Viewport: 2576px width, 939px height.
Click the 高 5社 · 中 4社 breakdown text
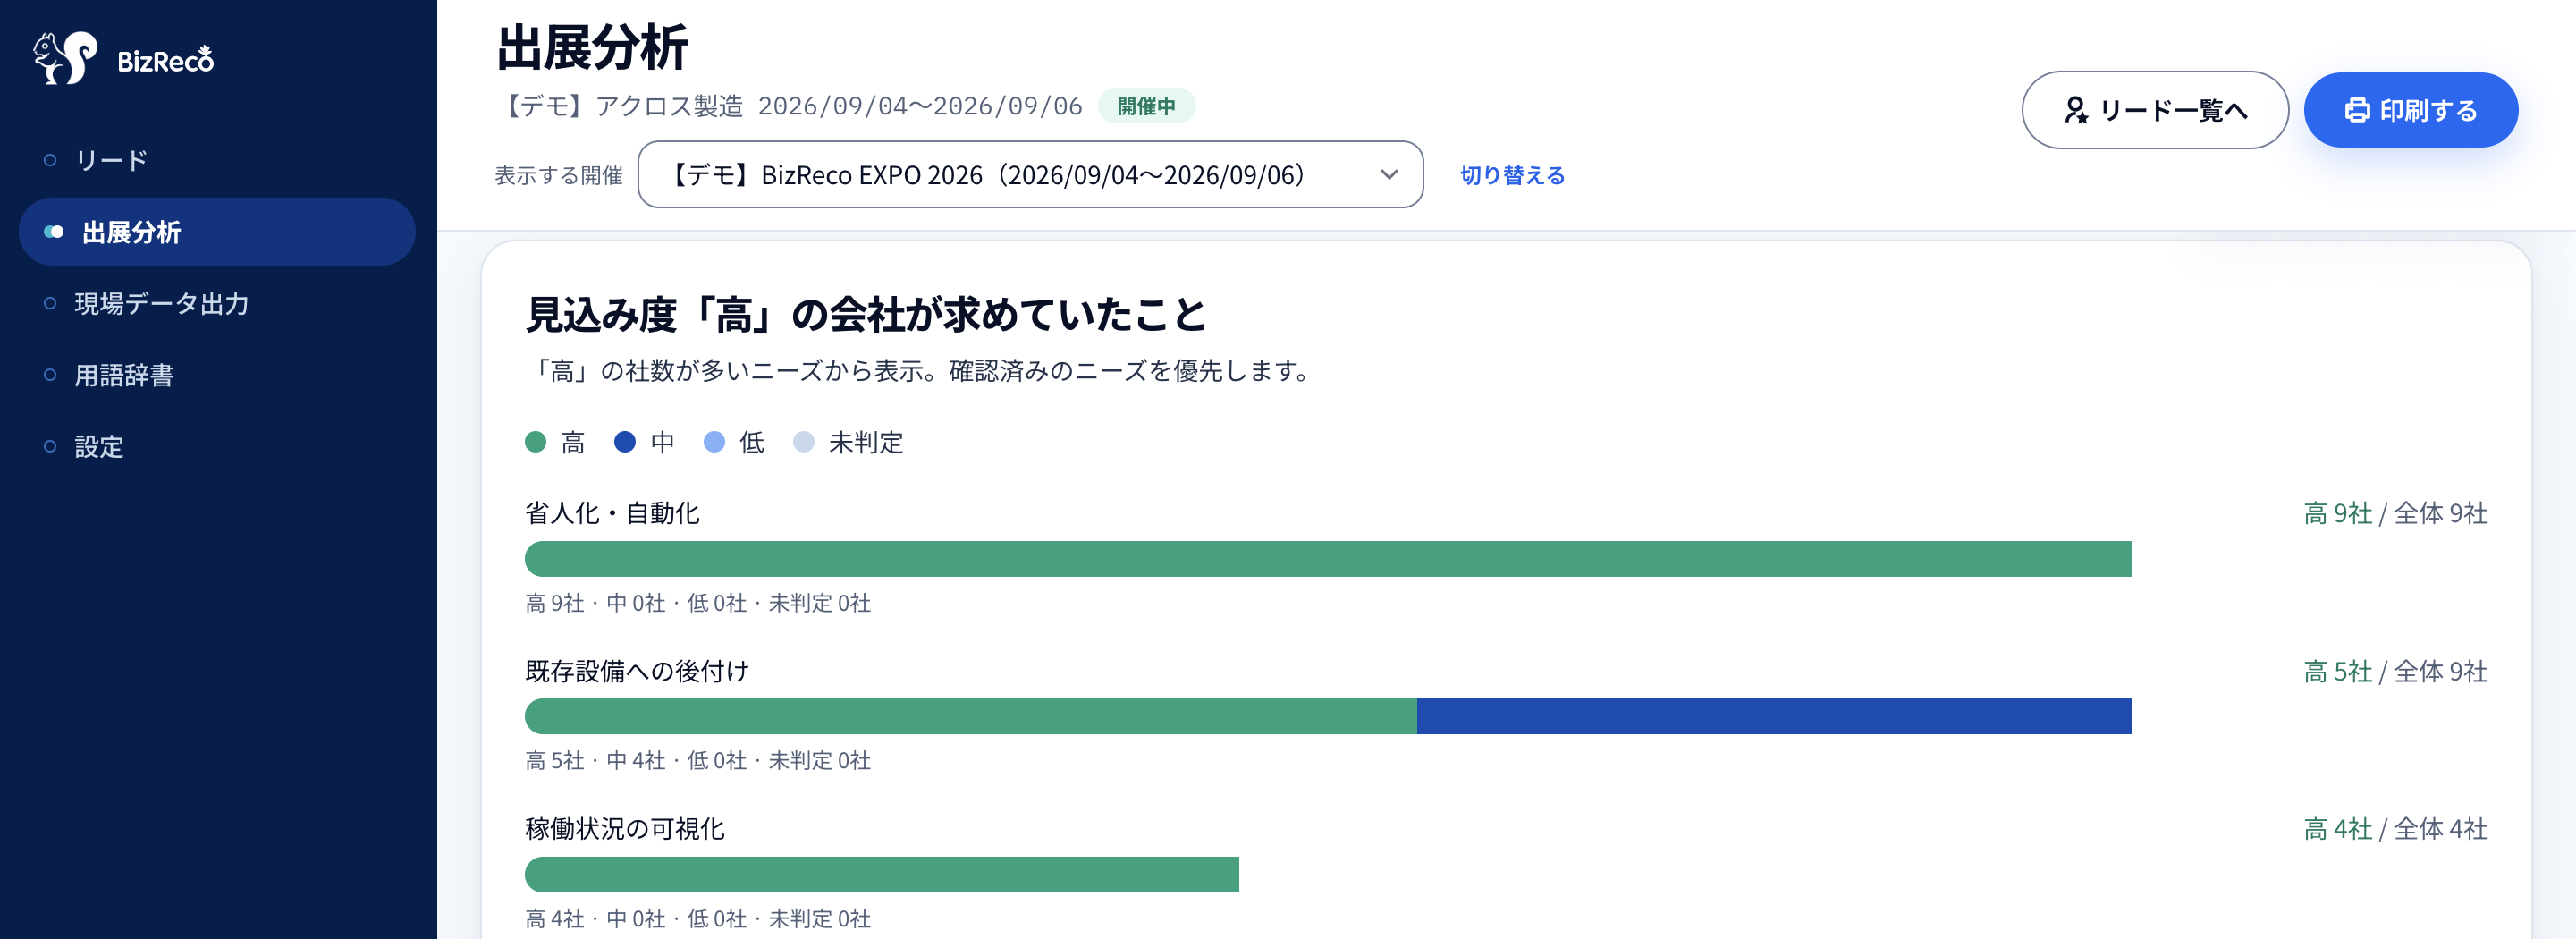pos(698,760)
